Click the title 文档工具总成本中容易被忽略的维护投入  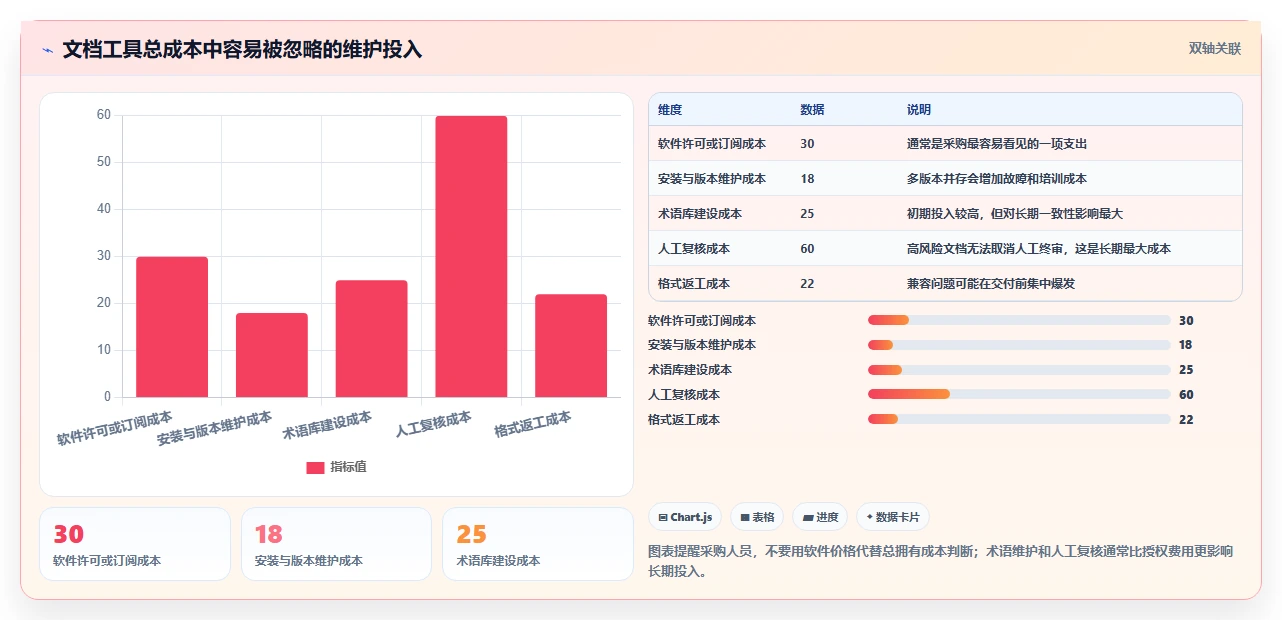click(x=242, y=49)
